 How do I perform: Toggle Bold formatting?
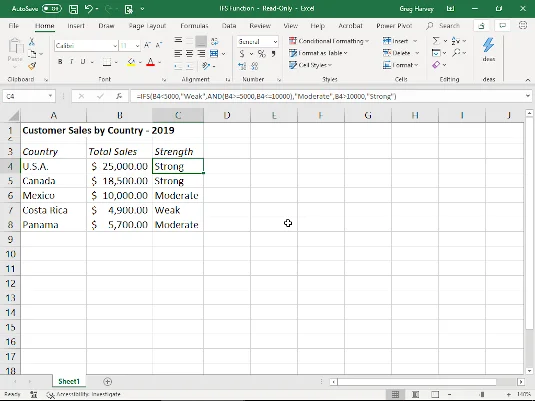(60, 62)
